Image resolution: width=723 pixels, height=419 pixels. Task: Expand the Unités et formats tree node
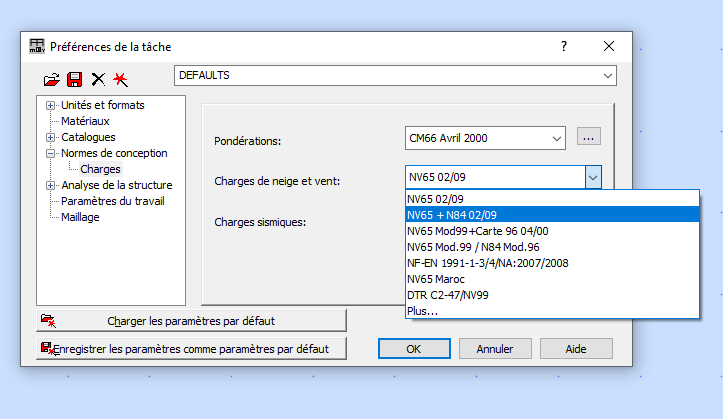pos(50,106)
